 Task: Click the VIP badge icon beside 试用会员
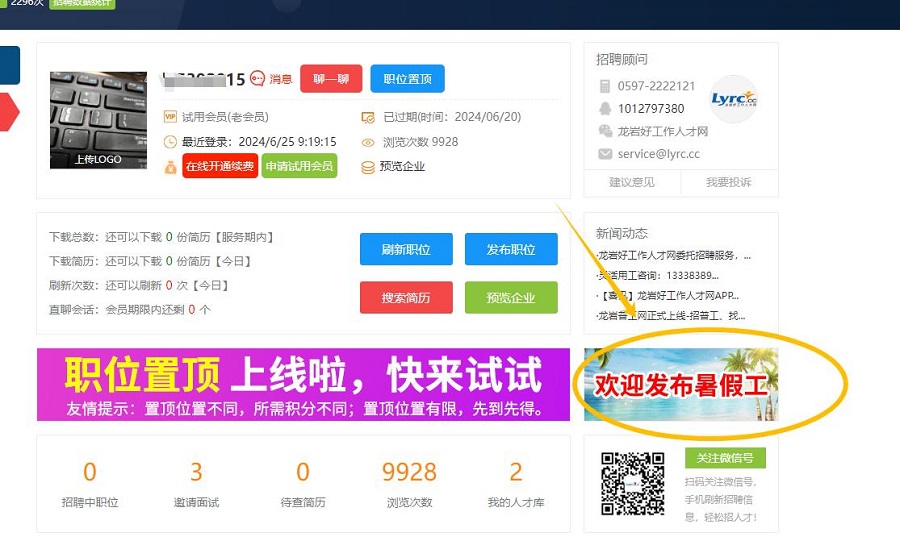(170, 116)
